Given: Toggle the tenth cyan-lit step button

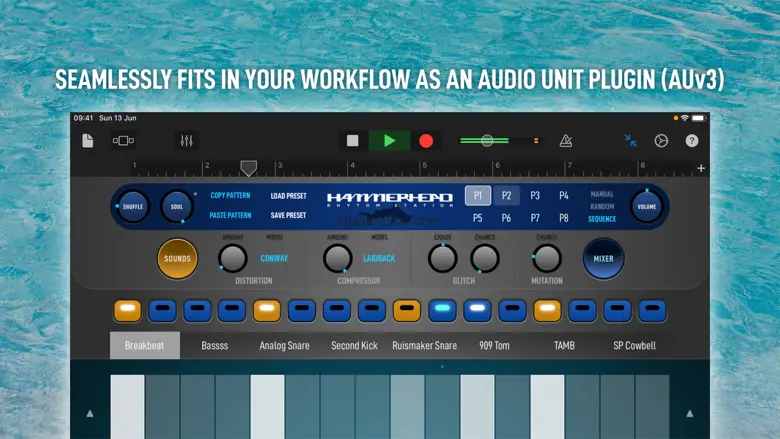Looking at the screenshot, I should 442,310.
